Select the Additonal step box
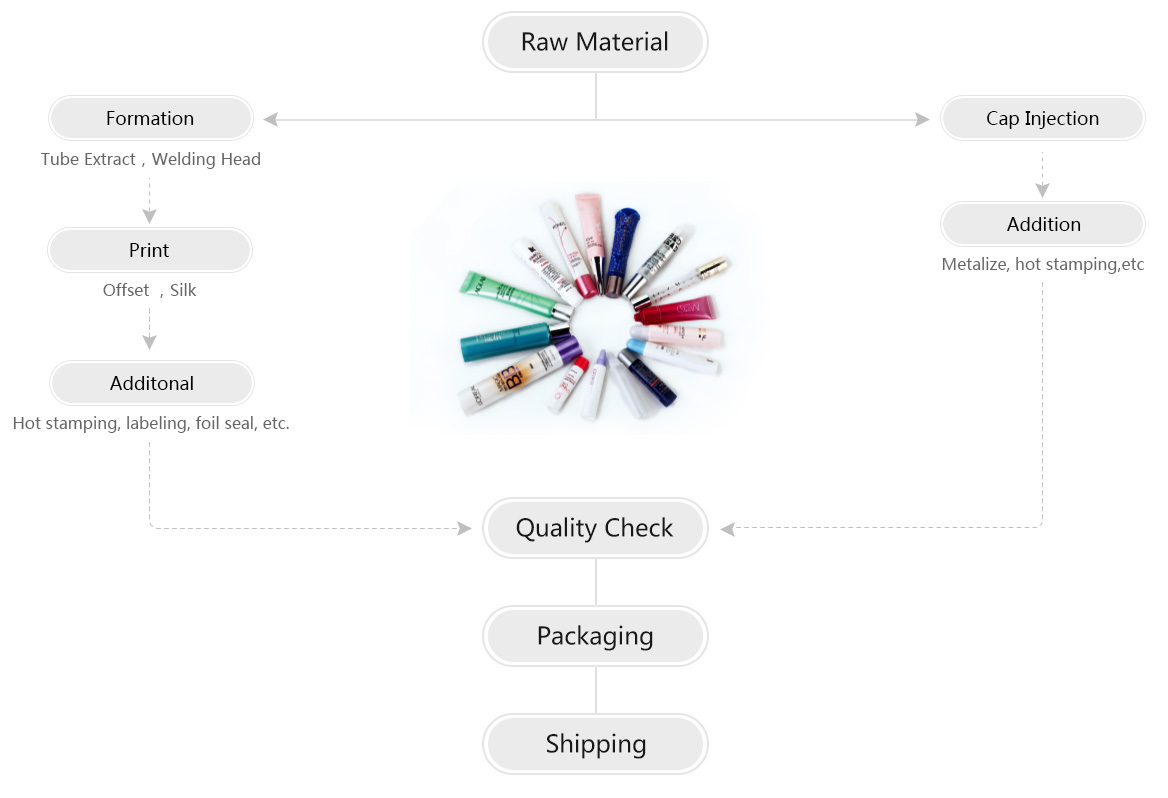 coord(152,384)
